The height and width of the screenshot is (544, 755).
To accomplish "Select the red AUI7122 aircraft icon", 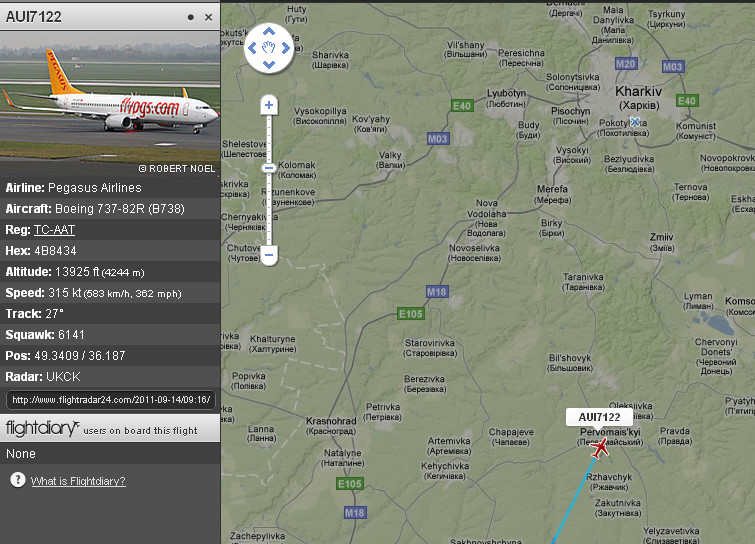I will coord(599,449).
